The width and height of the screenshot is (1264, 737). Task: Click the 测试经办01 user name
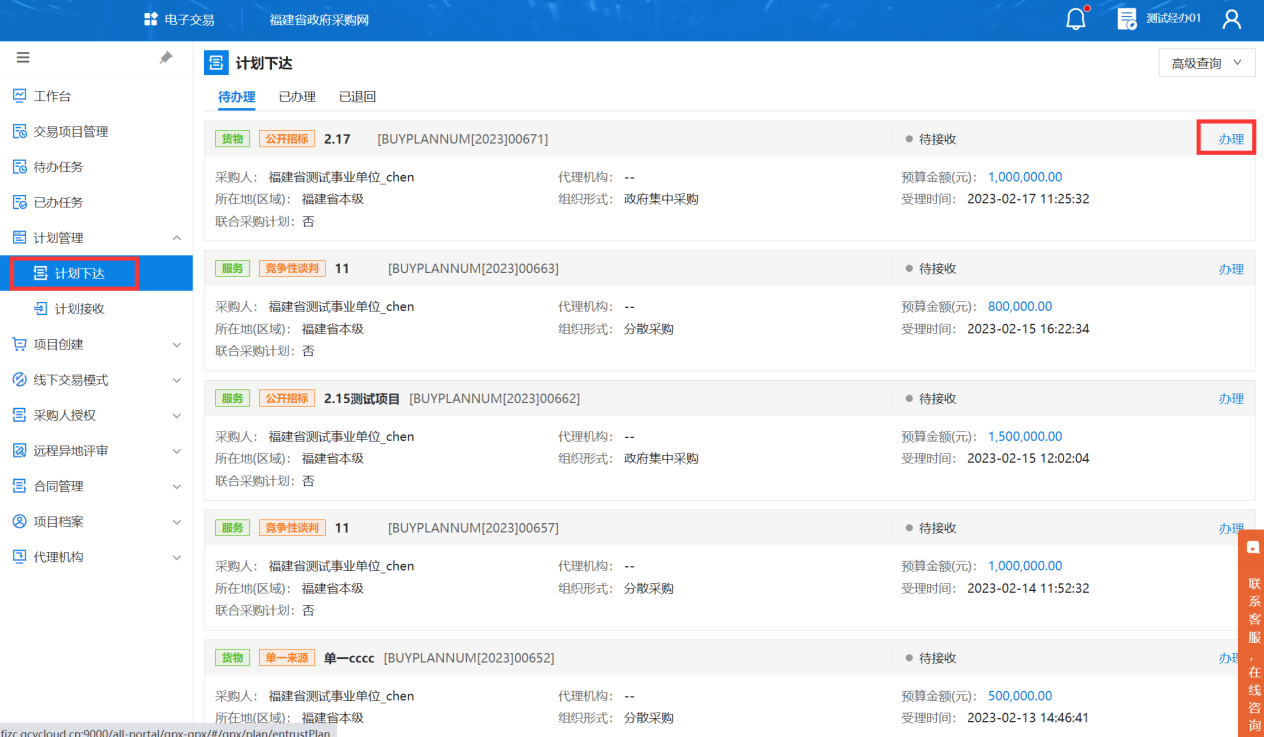(x=1173, y=19)
